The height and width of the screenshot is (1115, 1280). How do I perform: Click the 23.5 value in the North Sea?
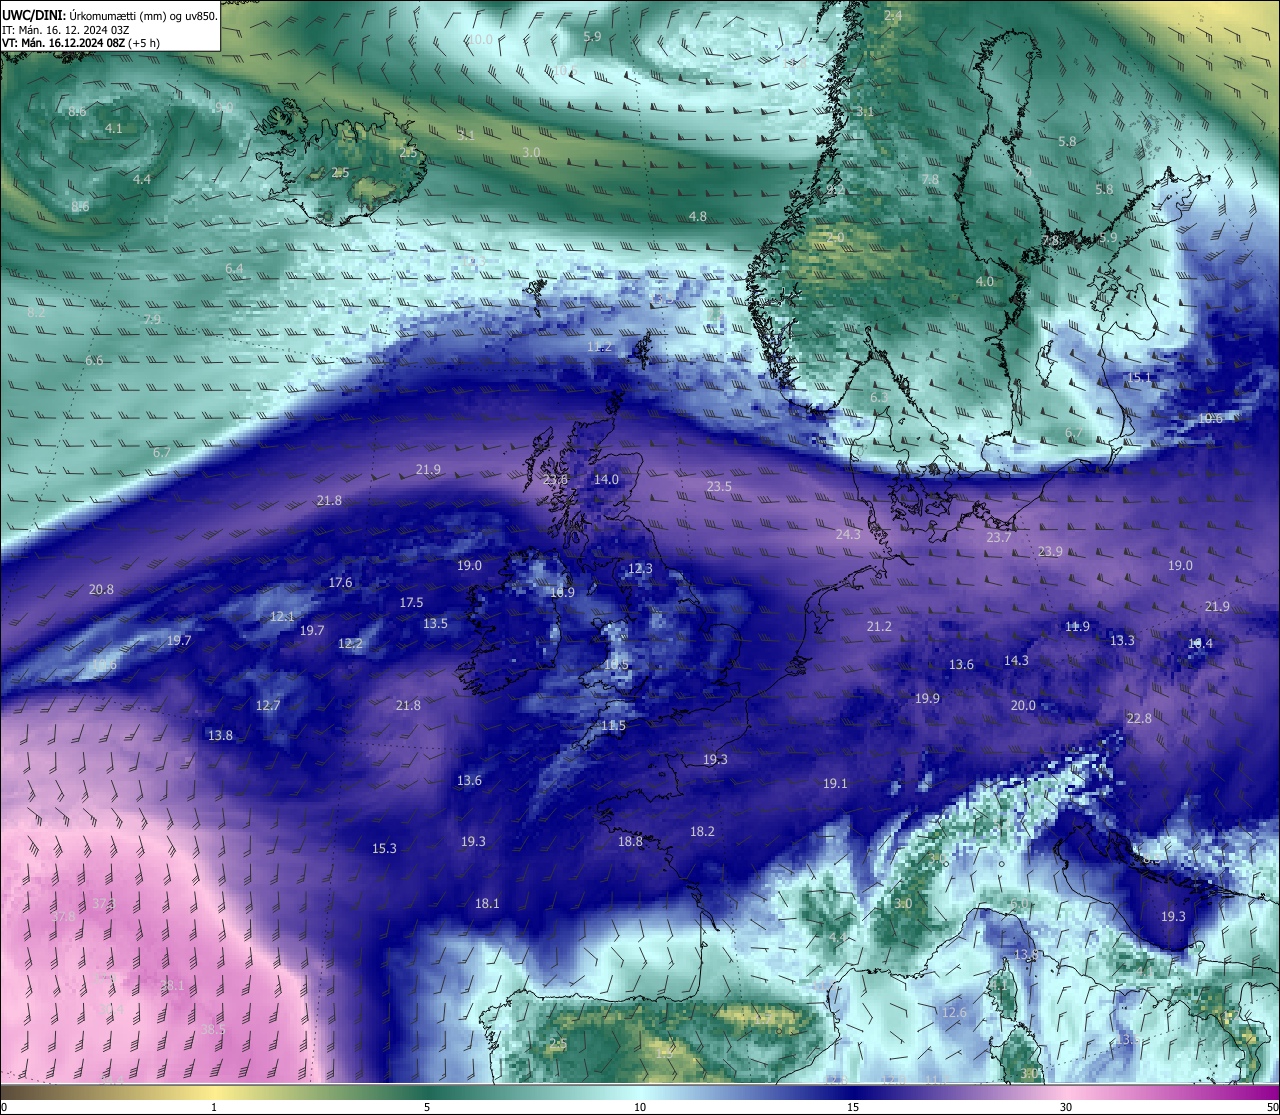(x=719, y=486)
